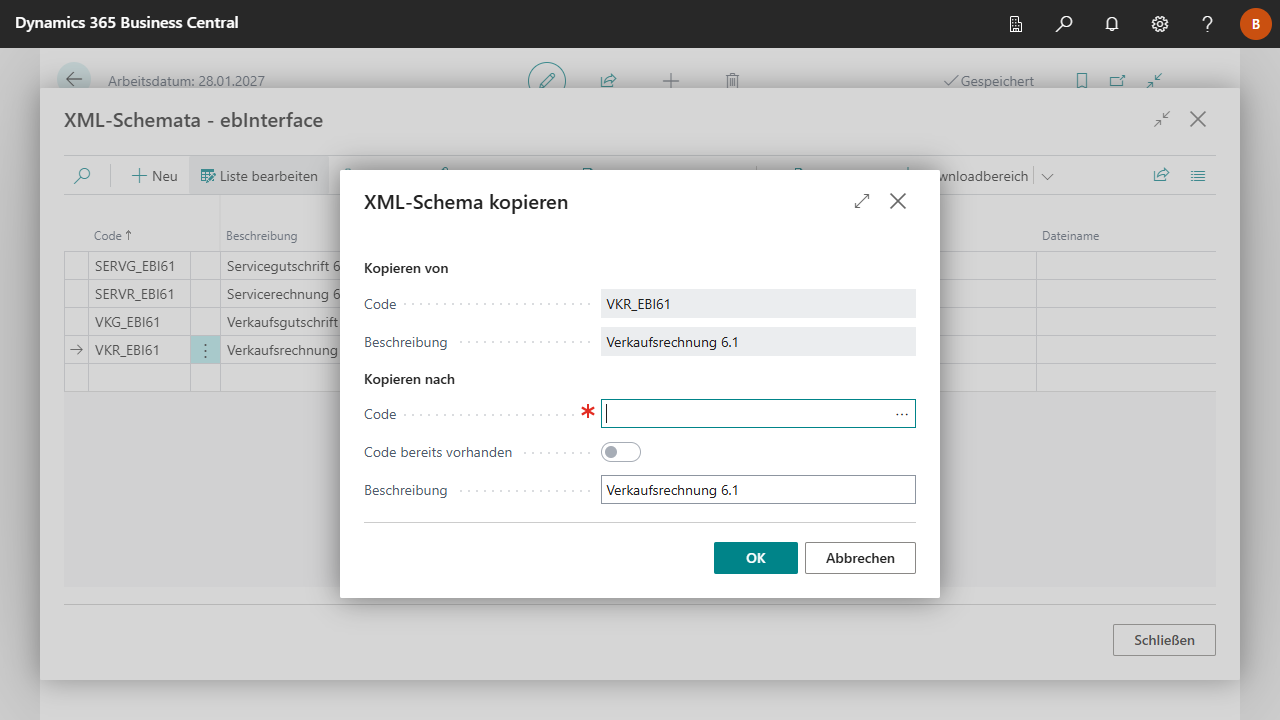
Task: Click Abbrechen to cancel the copy
Action: coord(860,558)
